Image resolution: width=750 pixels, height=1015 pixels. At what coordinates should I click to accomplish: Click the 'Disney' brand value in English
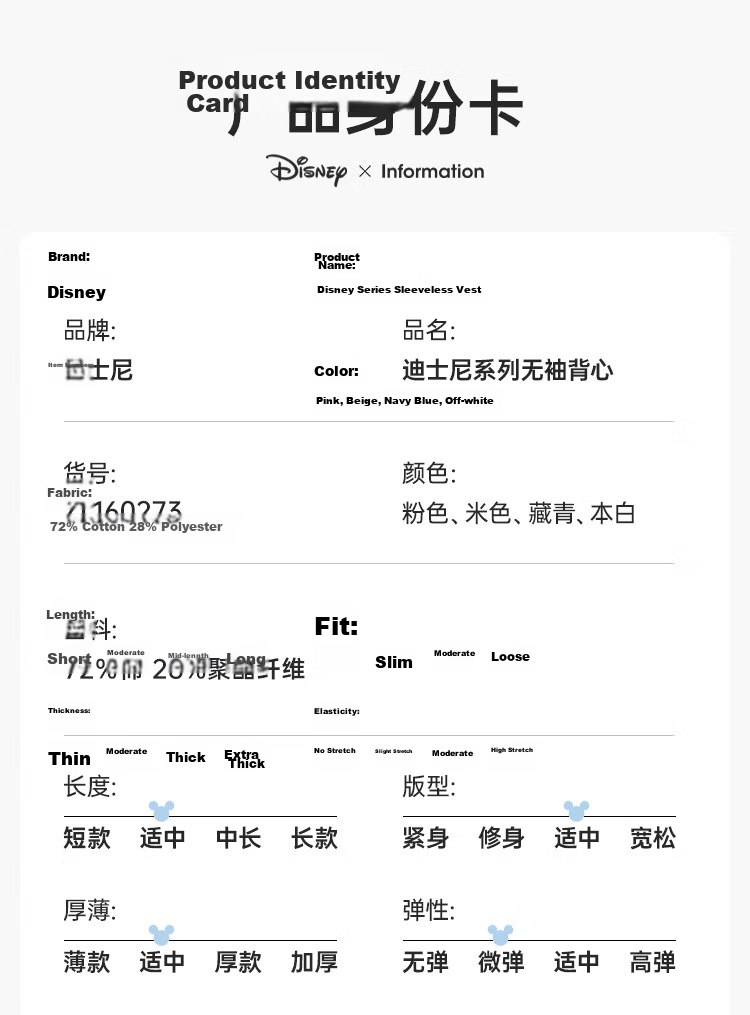click(76, 293)
